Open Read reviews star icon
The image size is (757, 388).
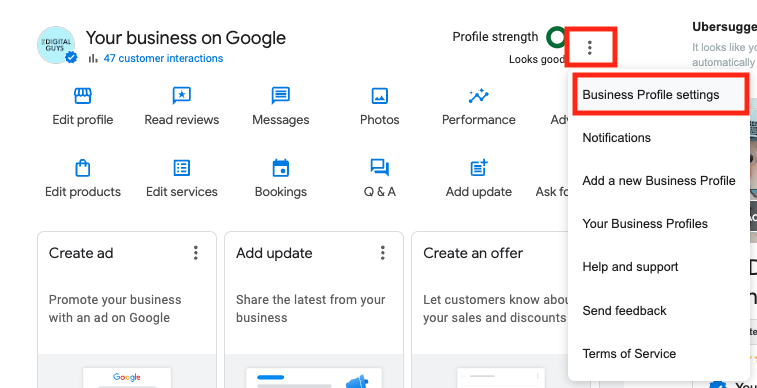click(182, 96)
